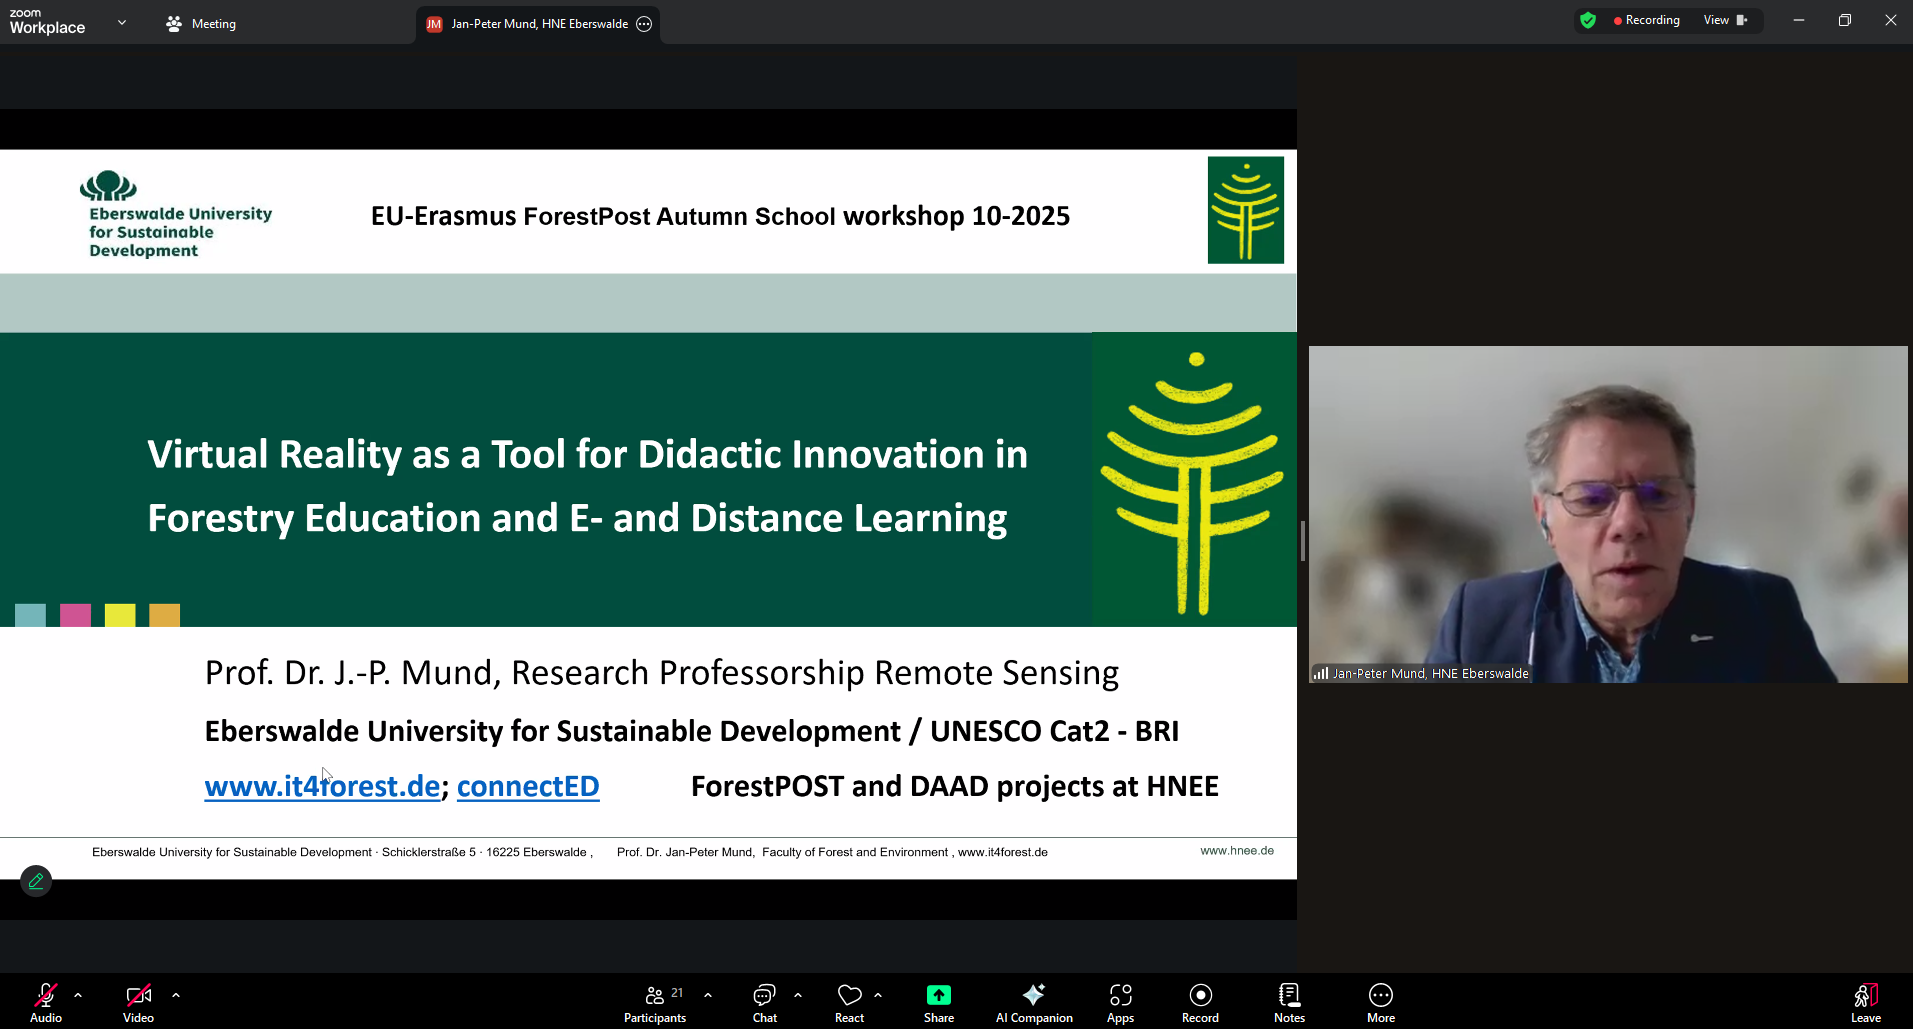
Task: Open the View layout menu
Action: coord(1724,20)
